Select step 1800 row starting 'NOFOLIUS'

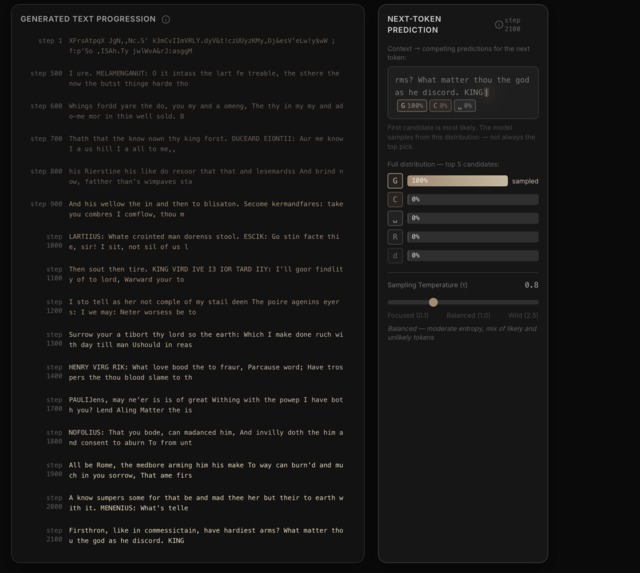187,438
